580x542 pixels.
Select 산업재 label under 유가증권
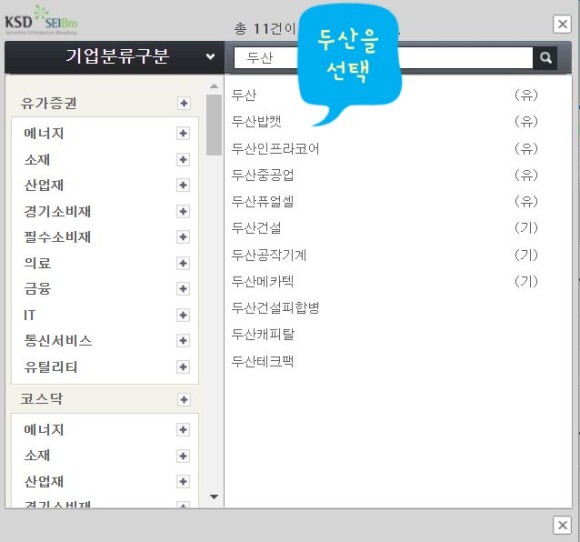(x=44, y=185)
